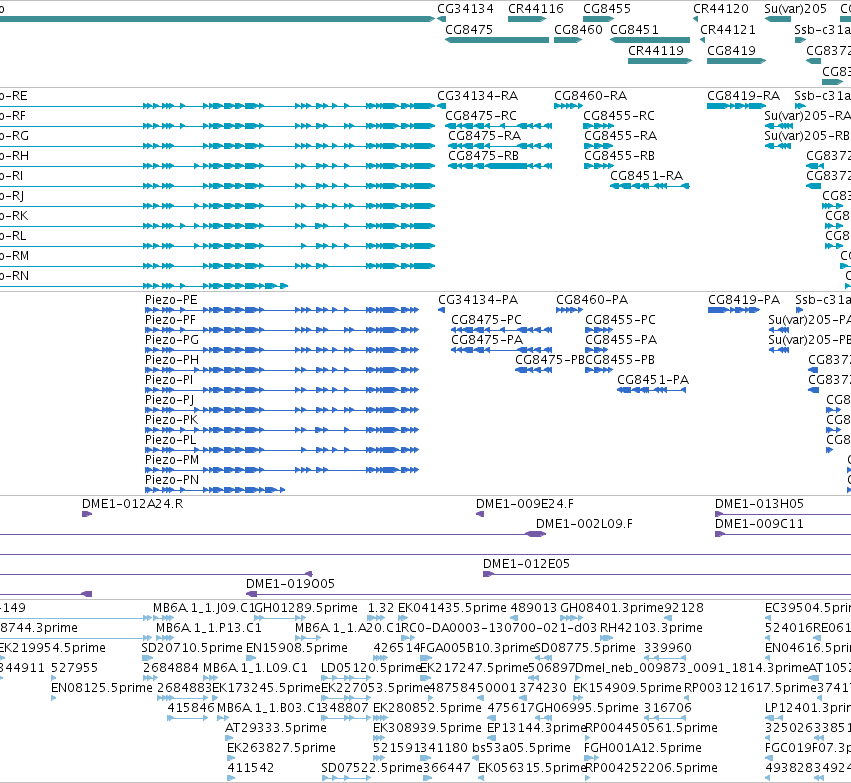Open EST label EK308939.5prime
Viewport: 851px width, 783px height.
[x=427, y=728]
